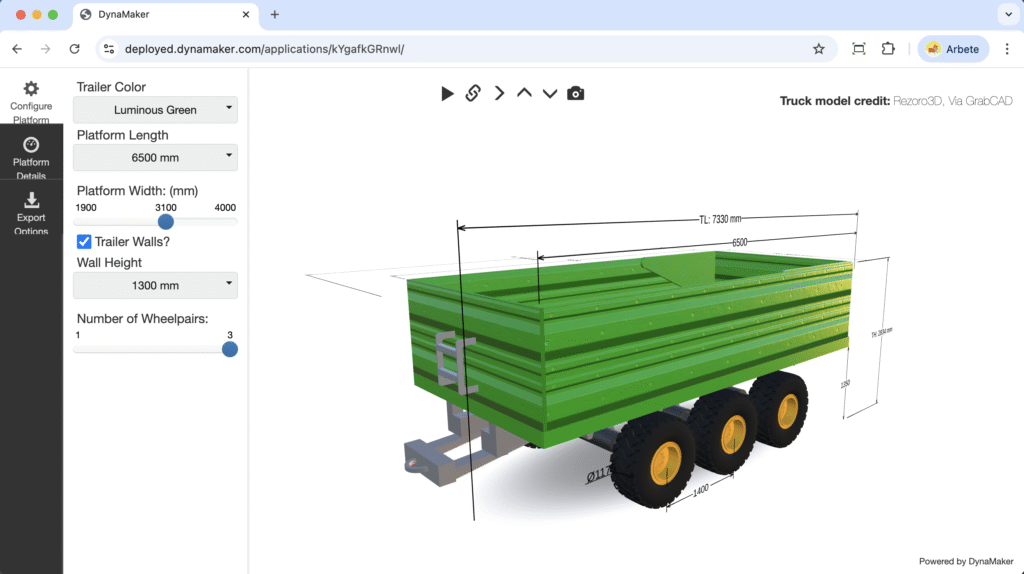The height and width of the screenshot is (574, 1024).
Task: Open the Arbete profile button
Action: 953,49
